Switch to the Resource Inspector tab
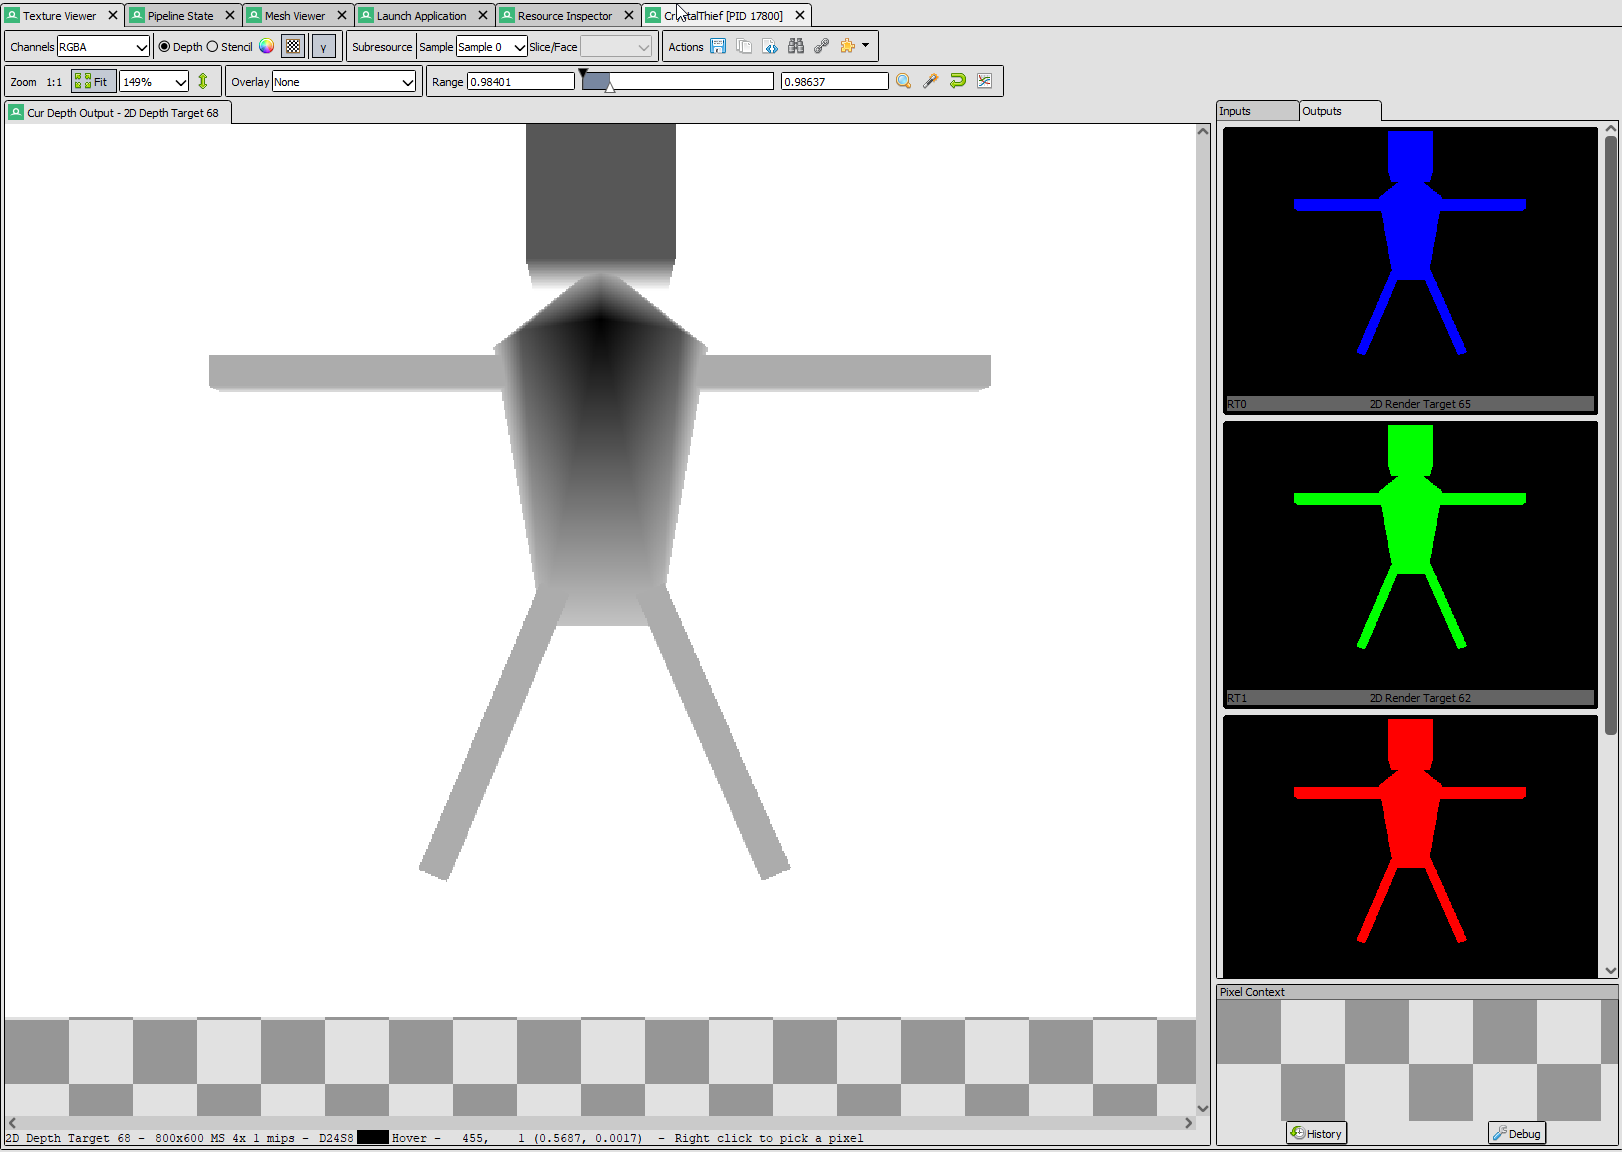The width and height of the screenshot is (1622, 1152). click(564, 16)
